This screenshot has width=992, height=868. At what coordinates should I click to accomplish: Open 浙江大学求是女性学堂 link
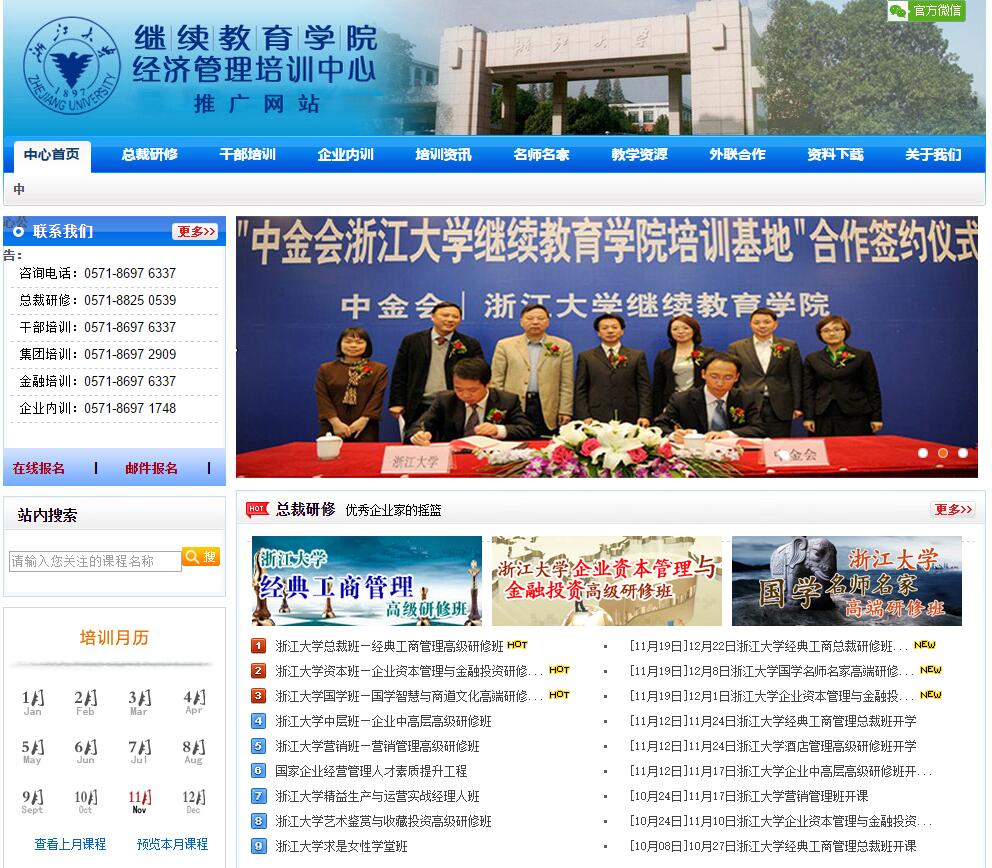pos(342,846)
